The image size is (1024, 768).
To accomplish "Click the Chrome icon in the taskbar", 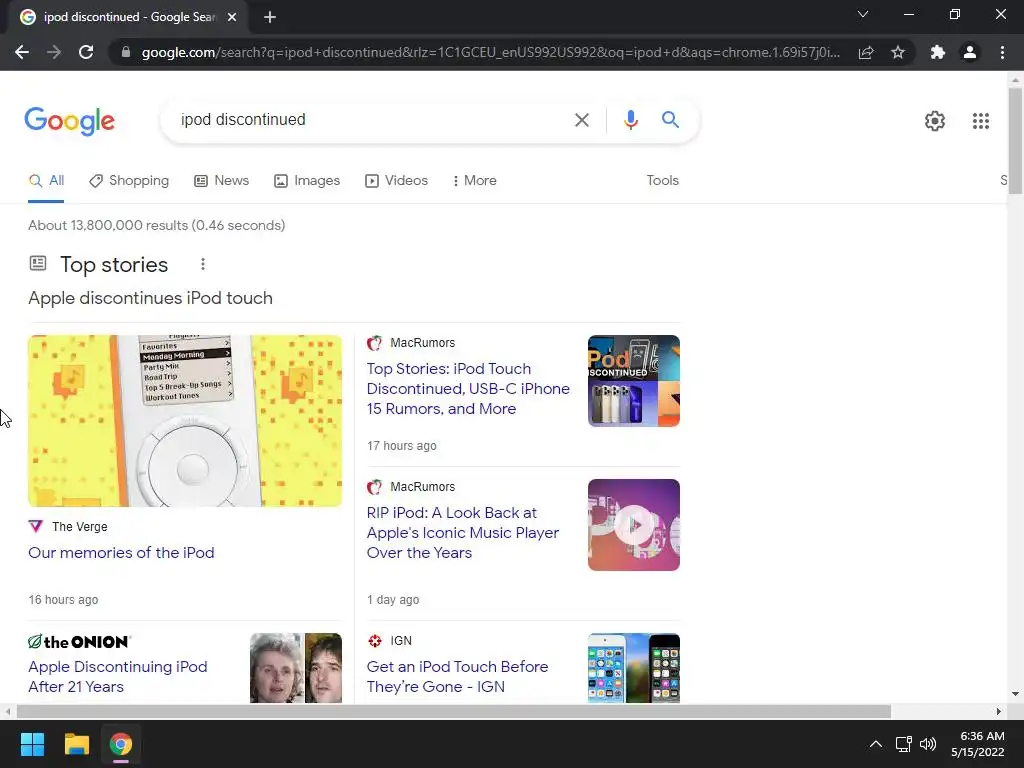I will (x=121, y=744).
